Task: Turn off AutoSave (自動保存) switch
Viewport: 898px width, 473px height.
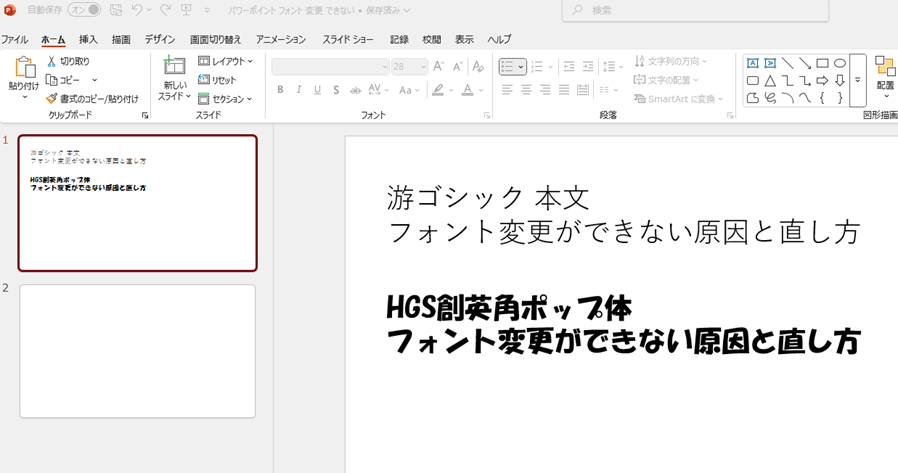Action: 84,10
